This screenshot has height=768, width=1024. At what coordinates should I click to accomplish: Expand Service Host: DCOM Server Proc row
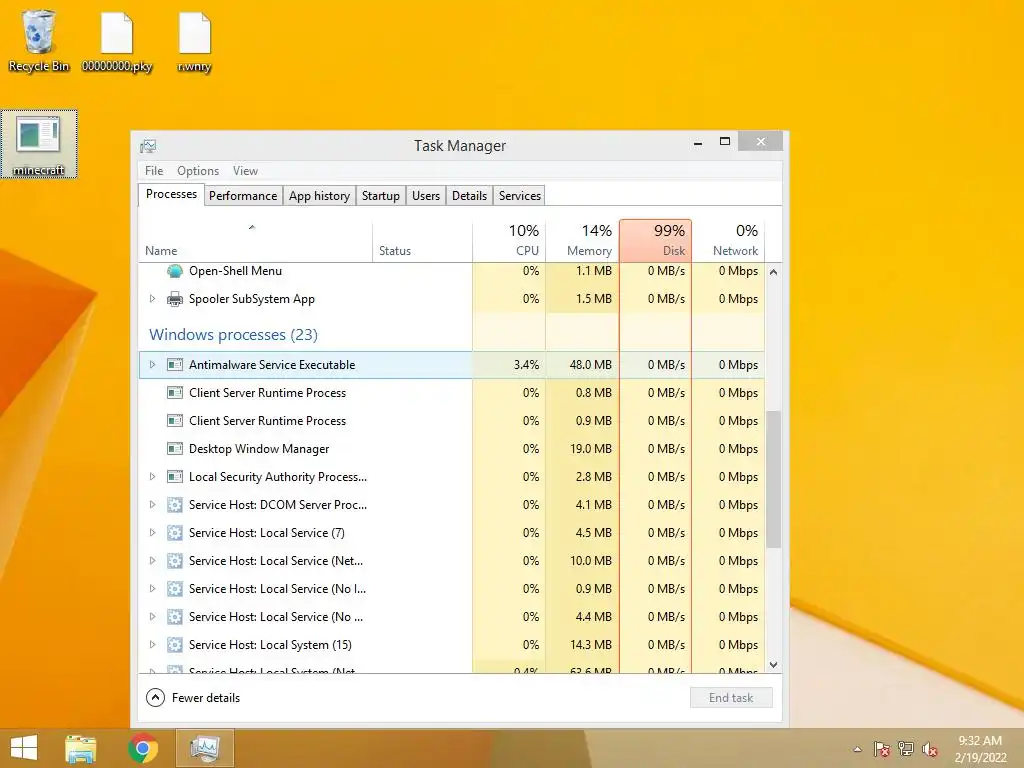[152, 505]
